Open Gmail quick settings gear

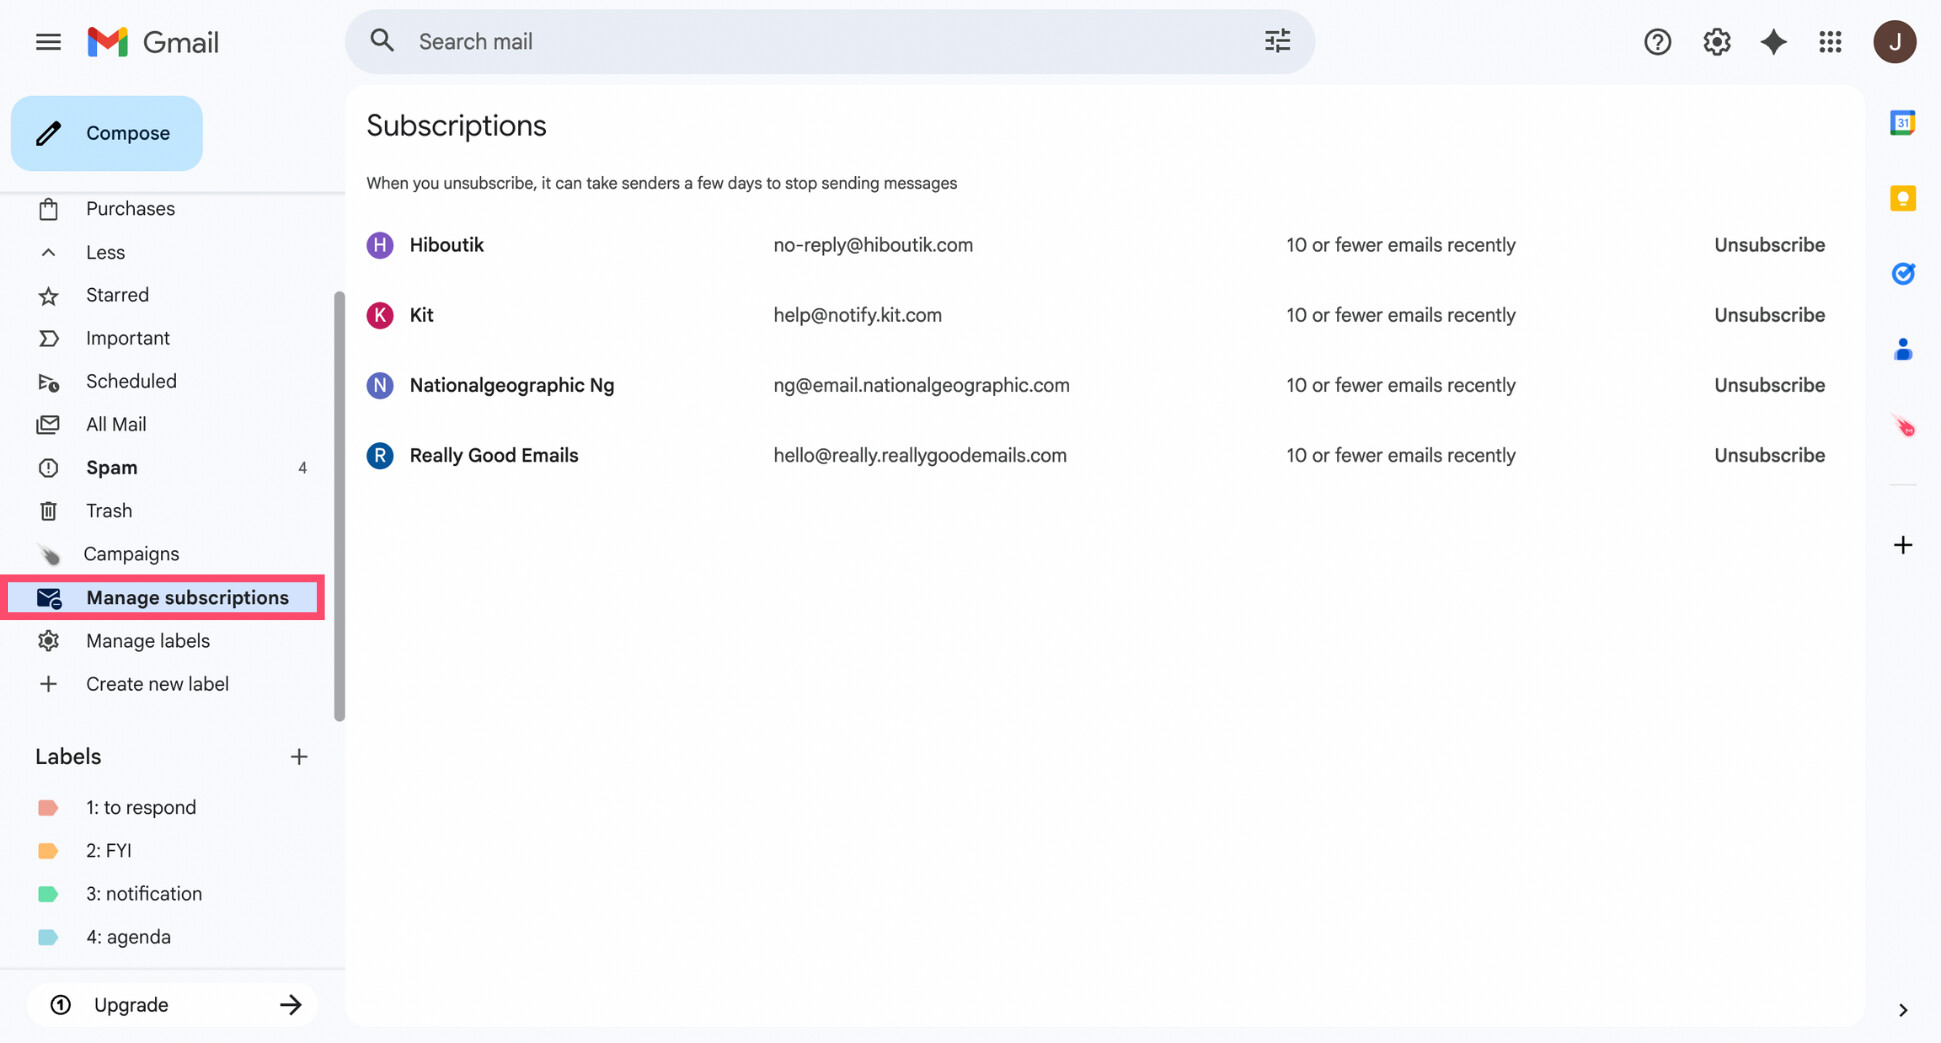(x=1716, y=41)
